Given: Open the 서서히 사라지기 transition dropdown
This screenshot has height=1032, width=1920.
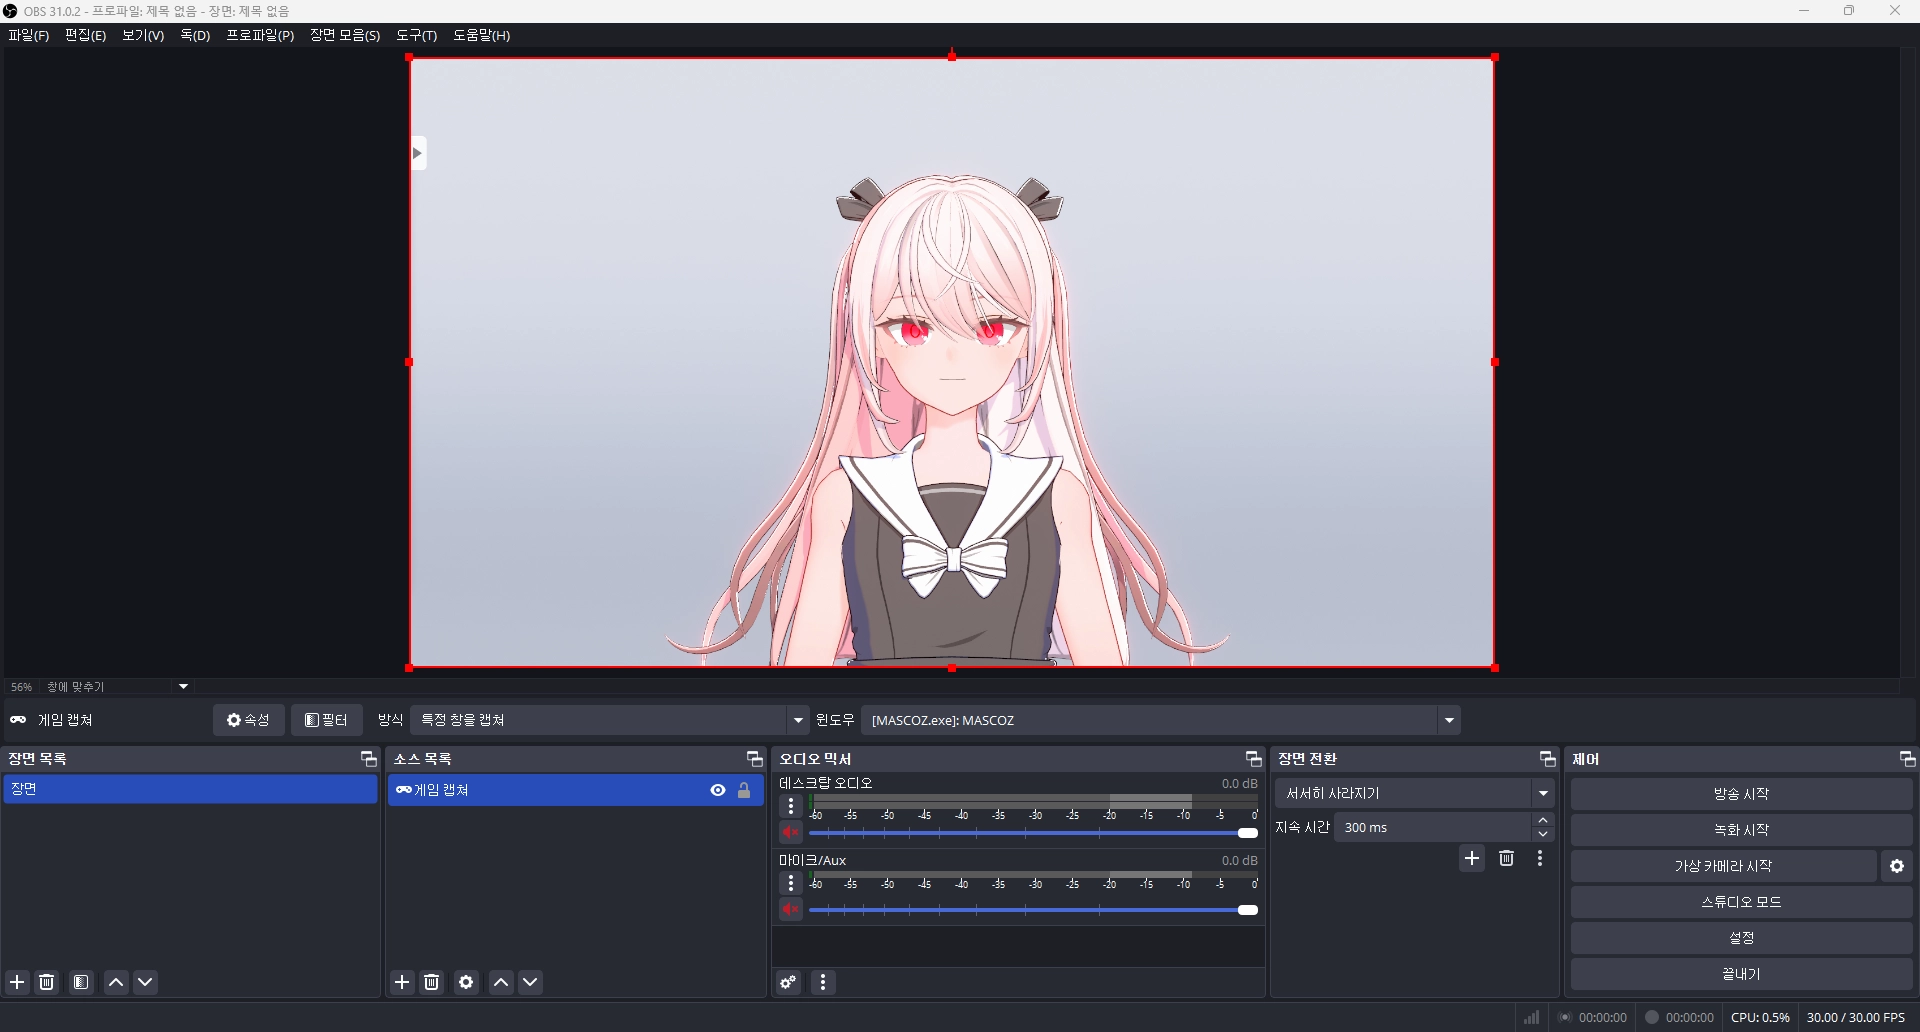Looking at the screenshot, I should 1415,793.
